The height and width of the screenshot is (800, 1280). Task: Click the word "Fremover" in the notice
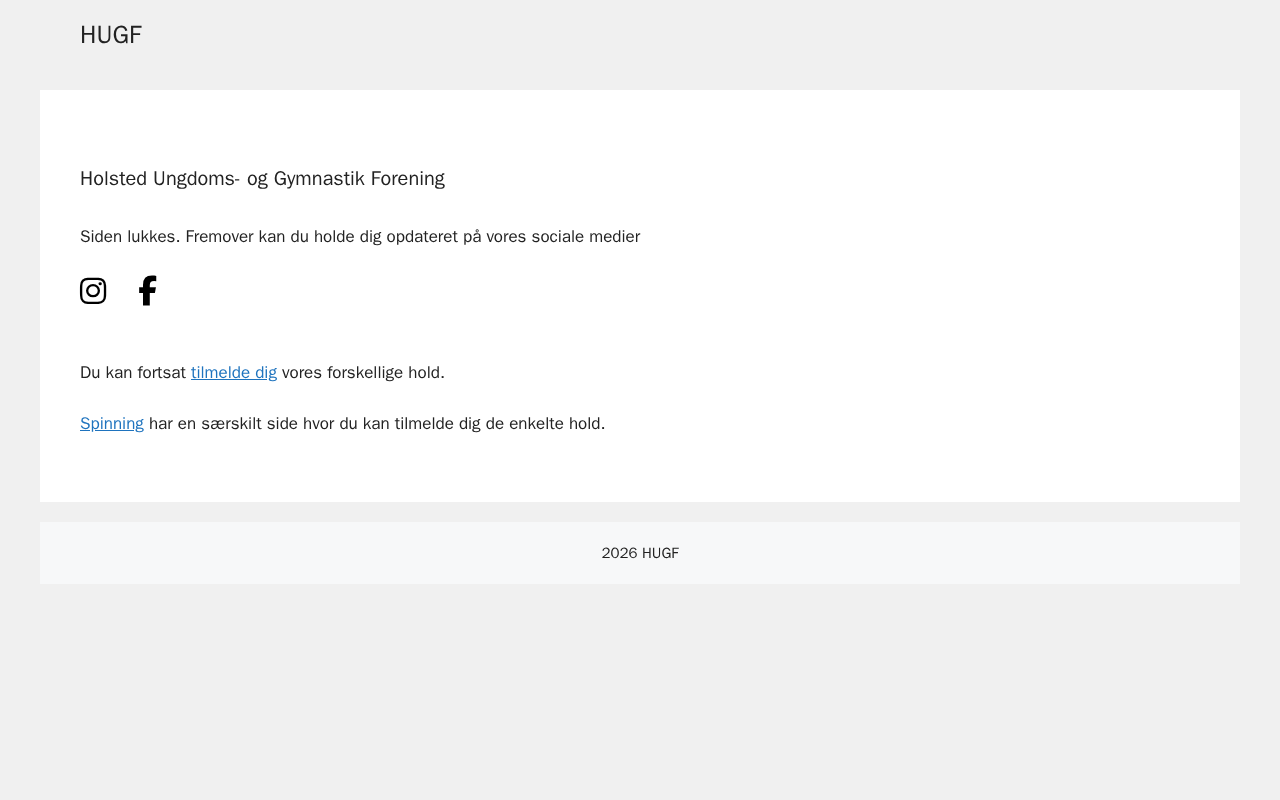coord(222,237)
